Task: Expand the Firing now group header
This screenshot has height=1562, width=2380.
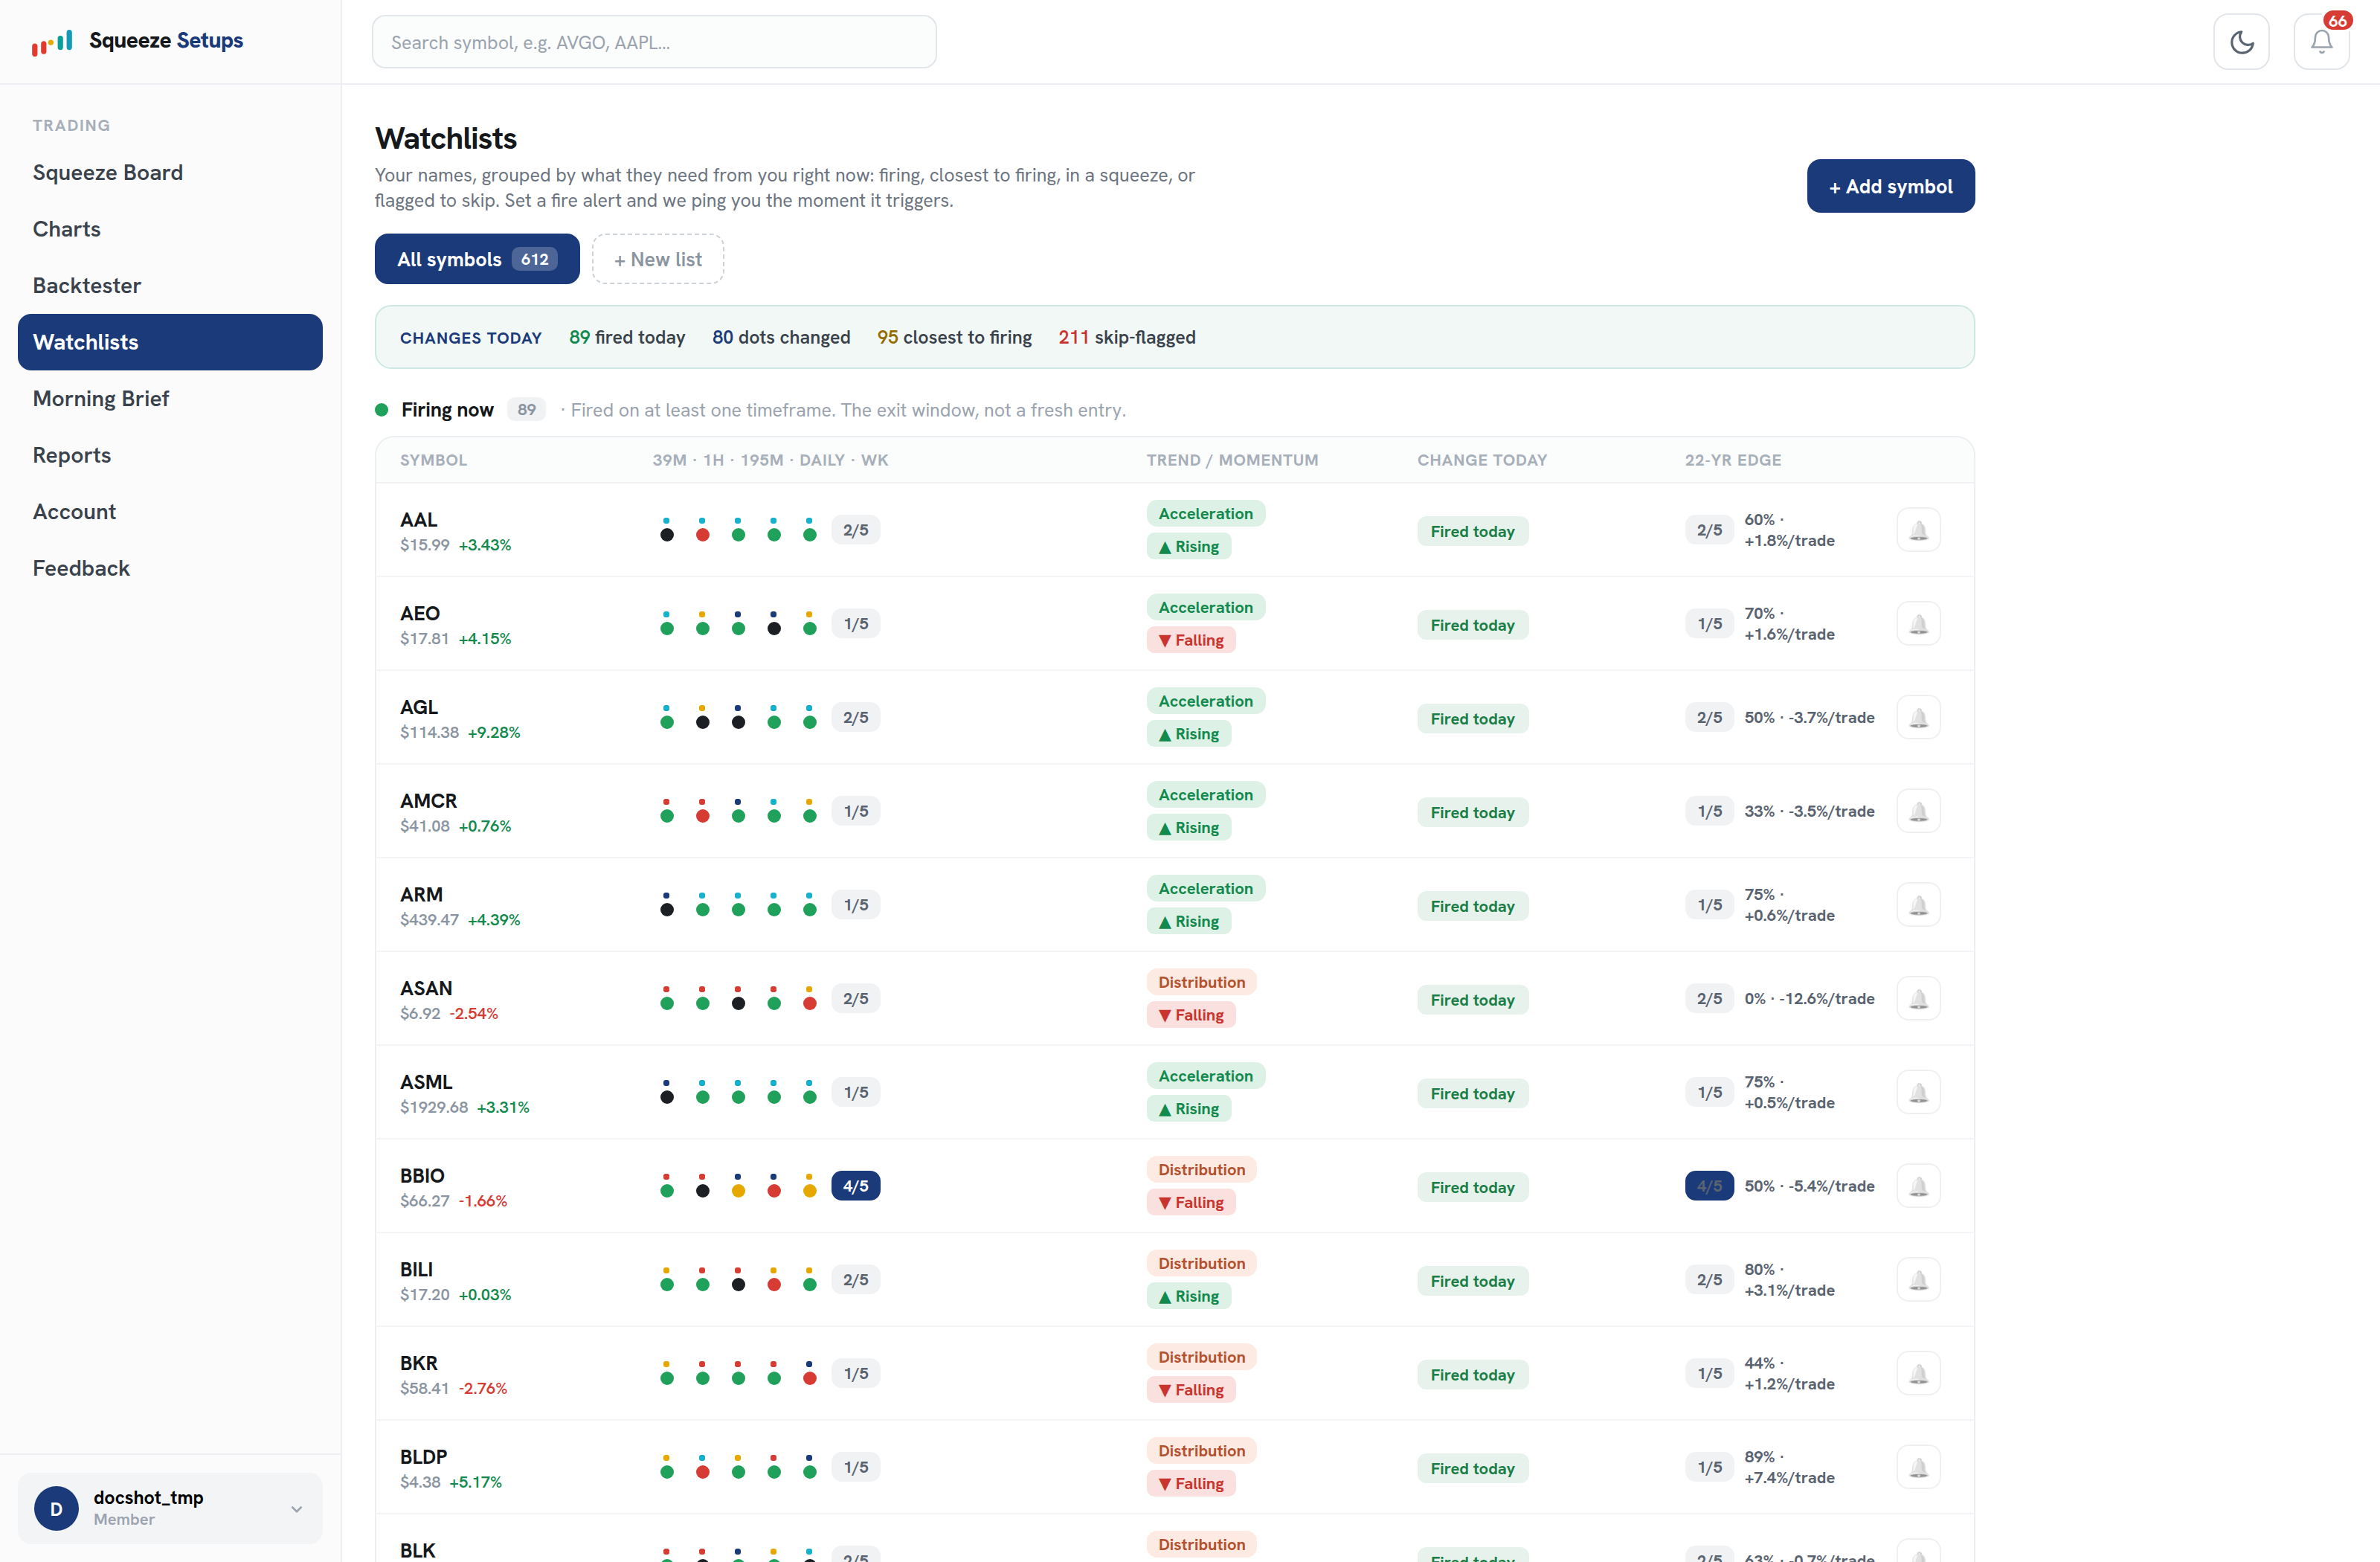Action: 447,410
